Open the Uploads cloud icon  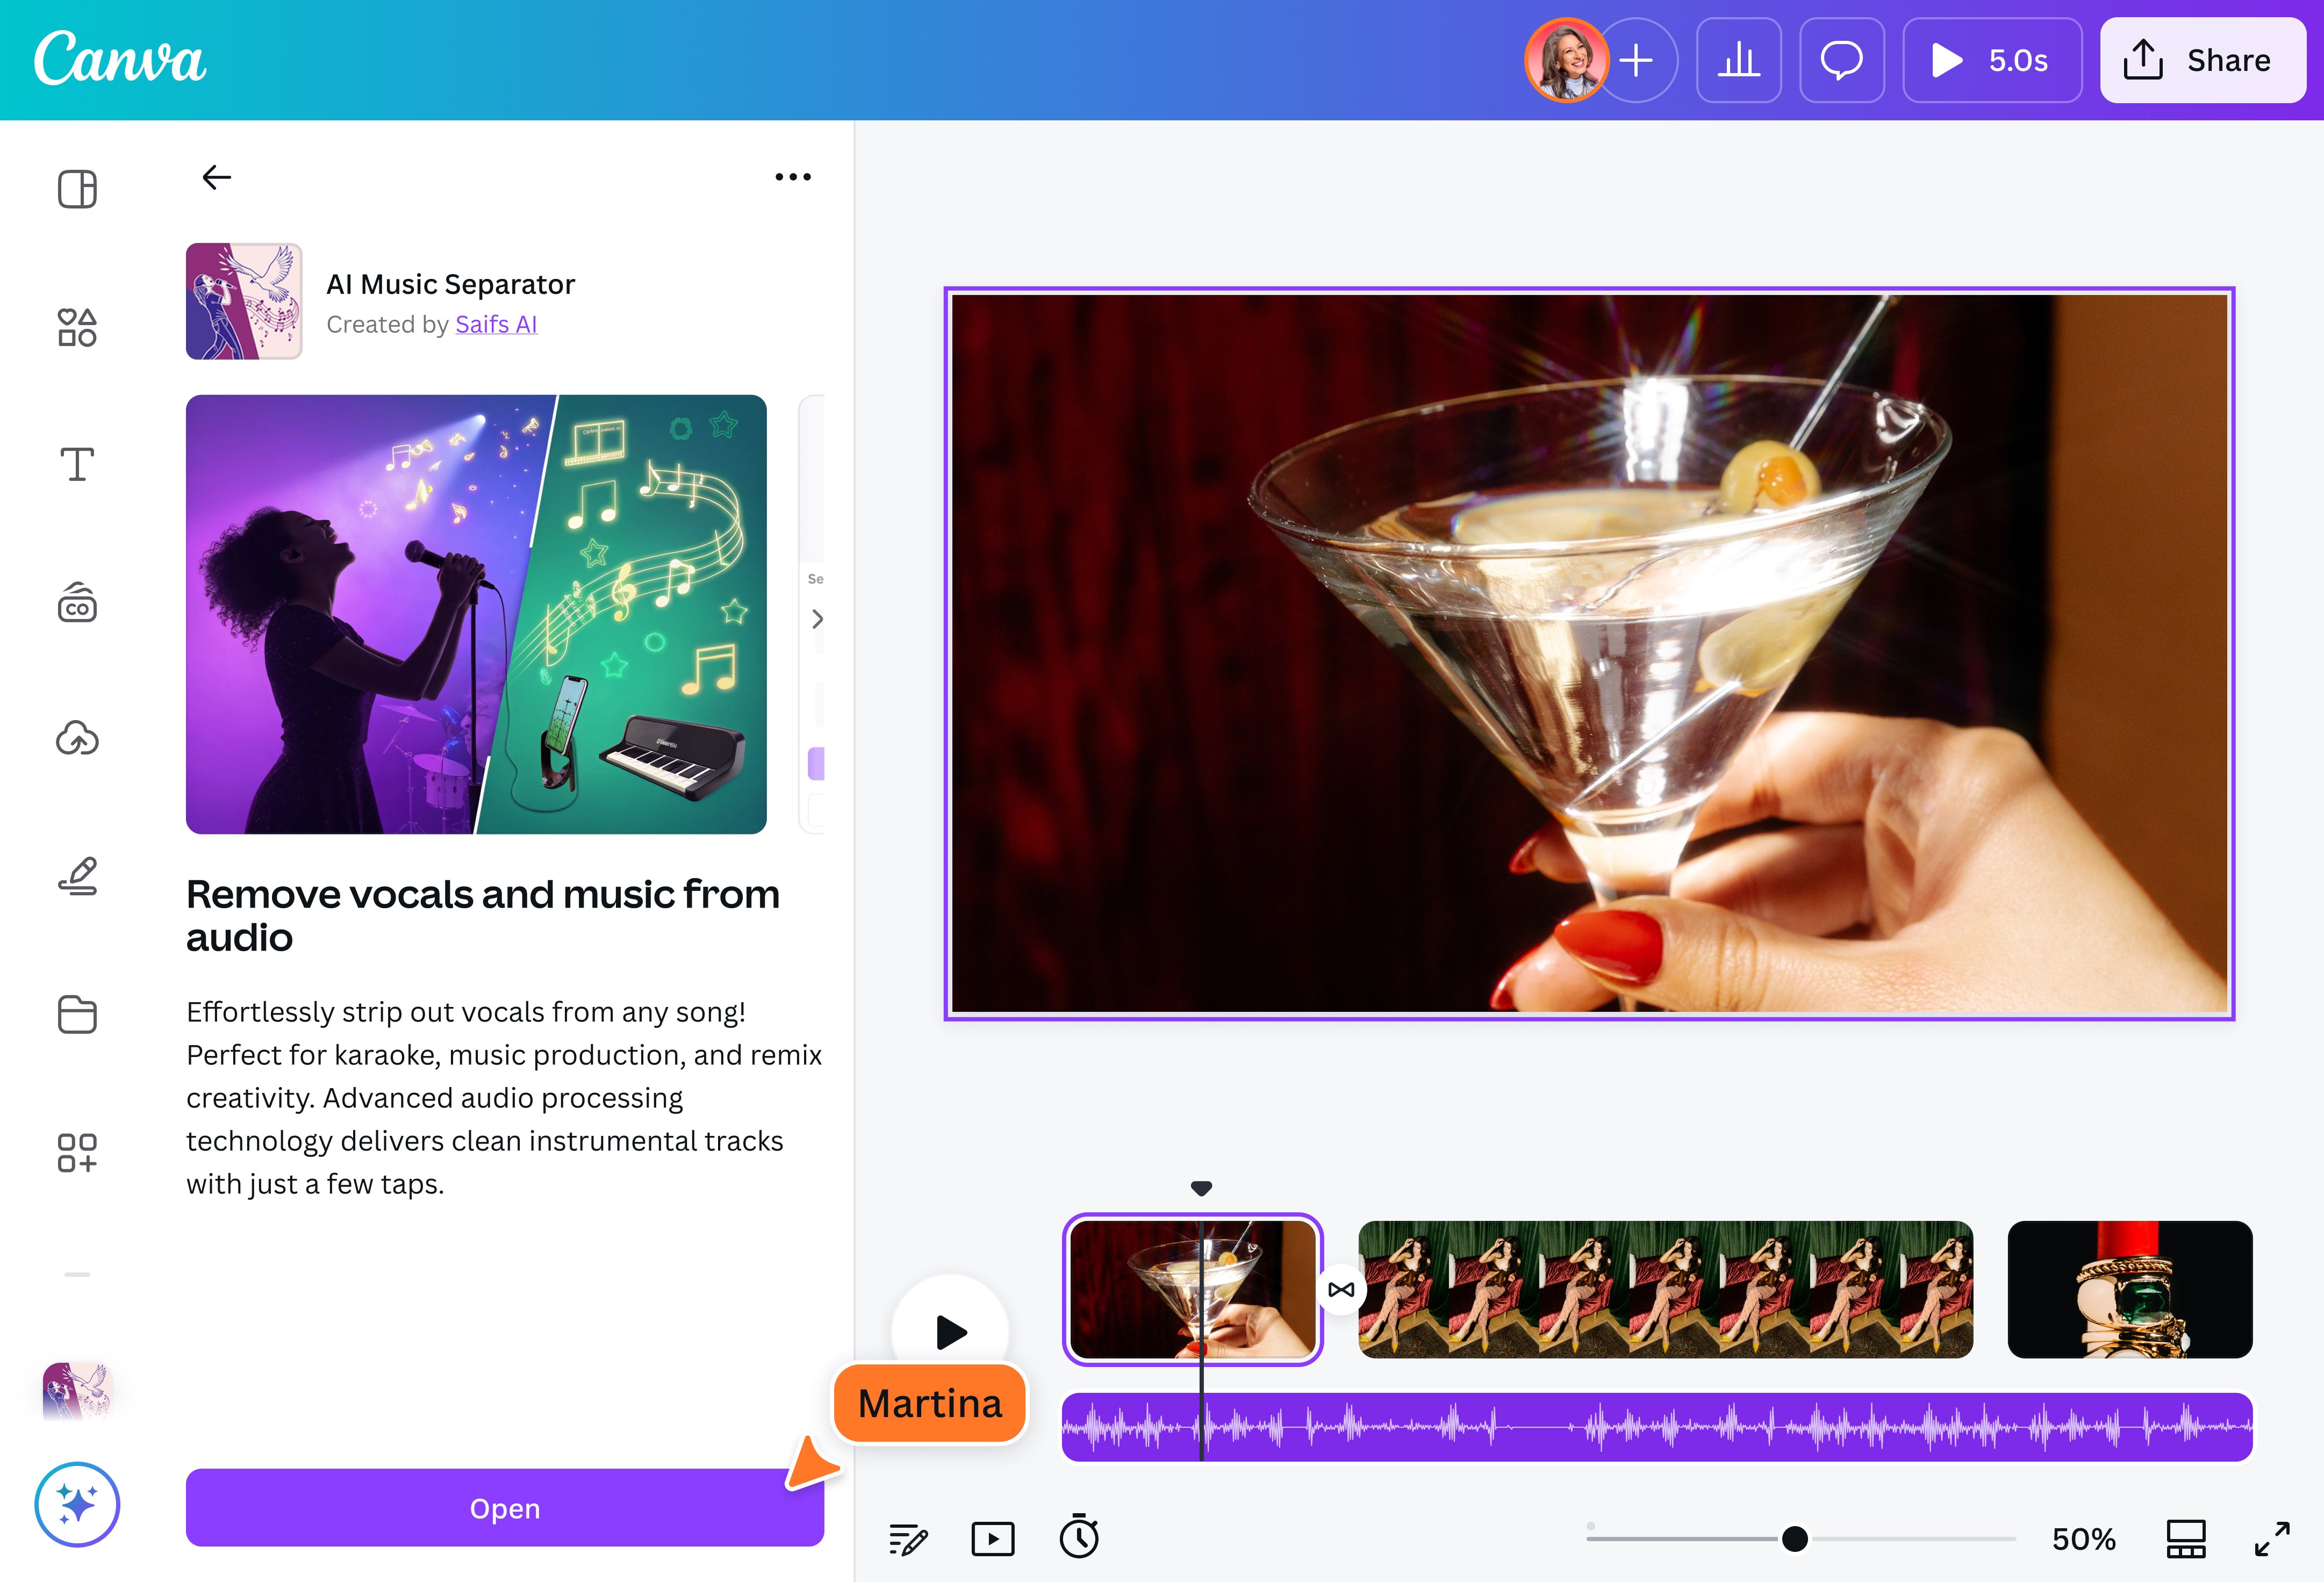pyautogui.click(x=77, y=739)
